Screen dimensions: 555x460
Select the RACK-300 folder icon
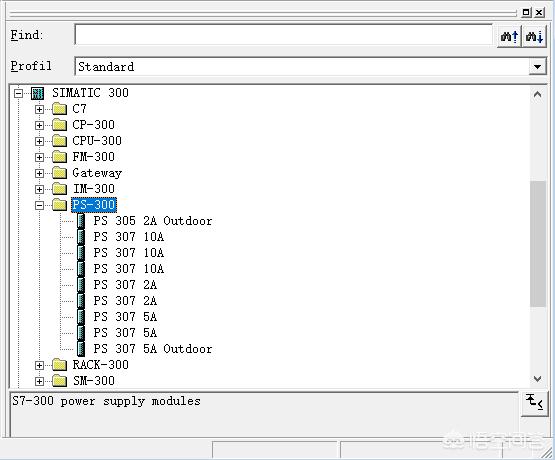coord(59,365)
